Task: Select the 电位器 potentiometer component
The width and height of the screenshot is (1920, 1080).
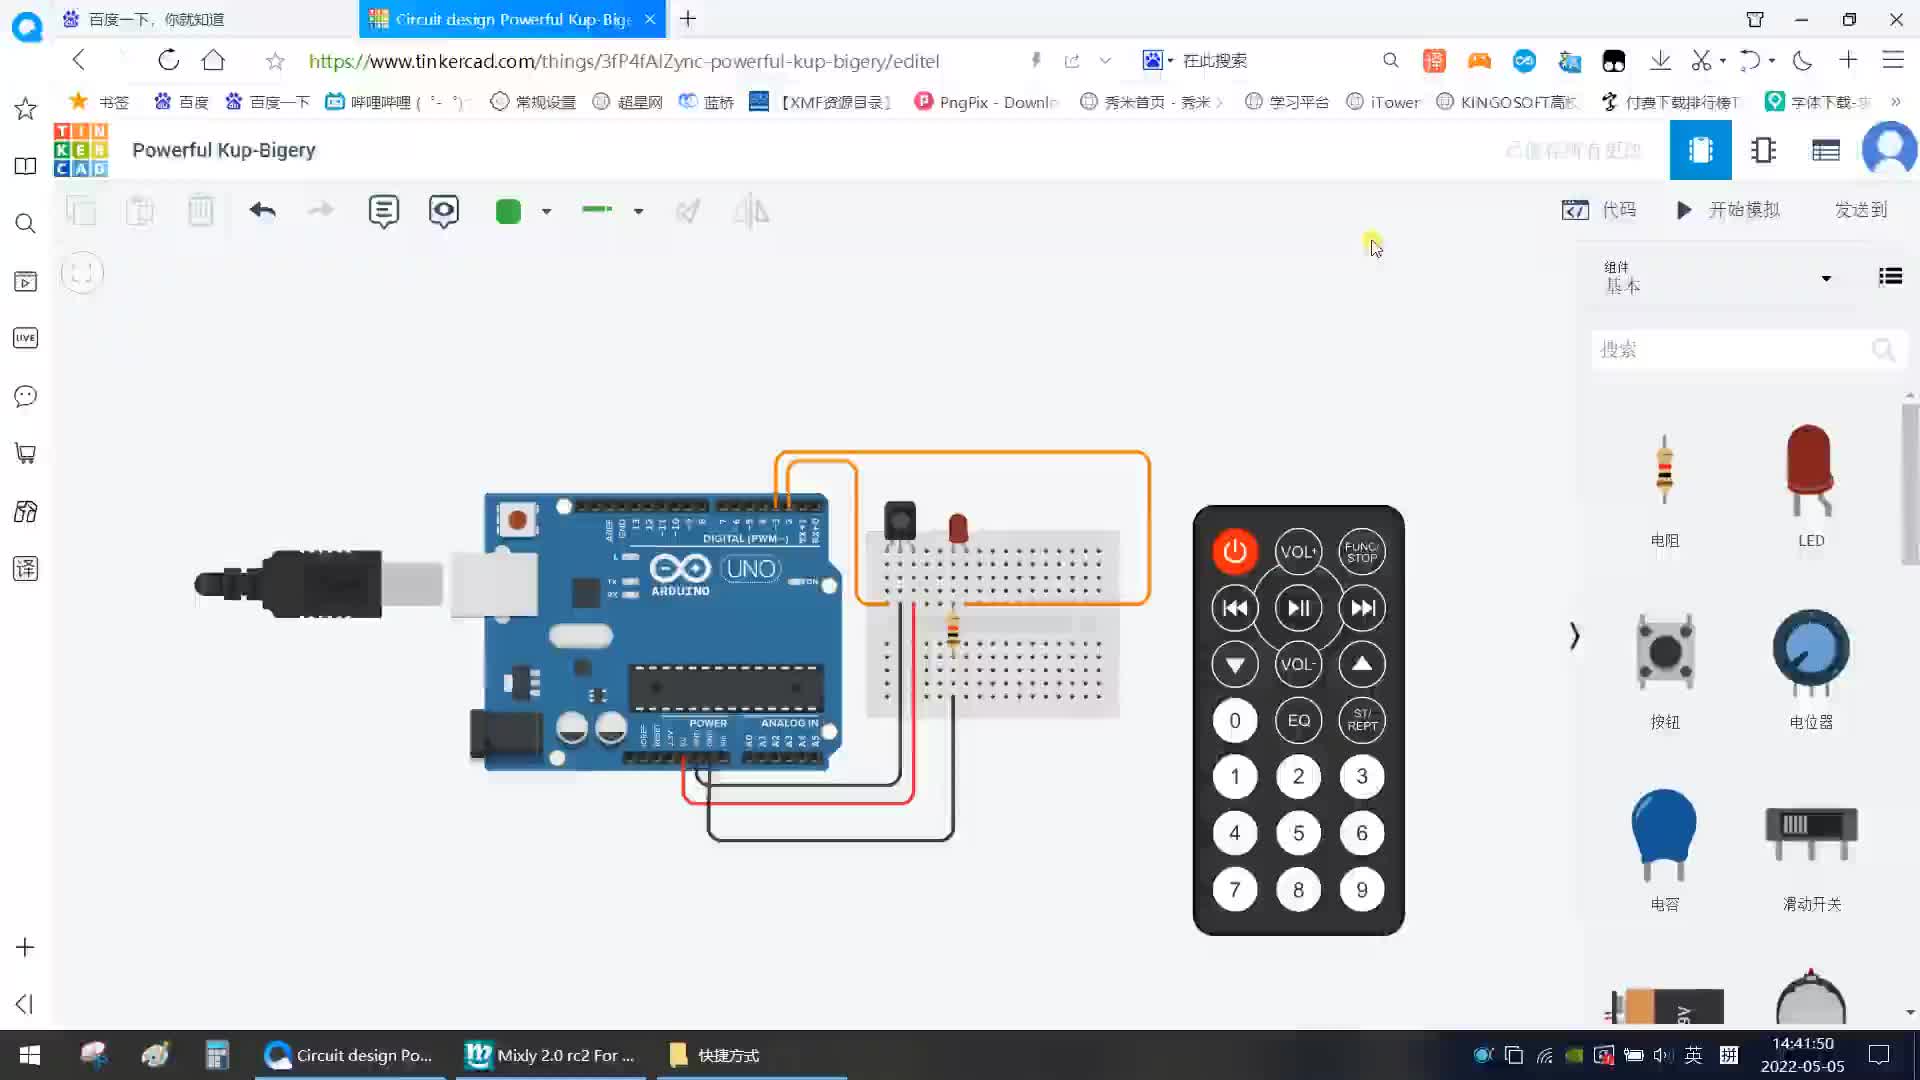Action: (x=1811, y=670)
